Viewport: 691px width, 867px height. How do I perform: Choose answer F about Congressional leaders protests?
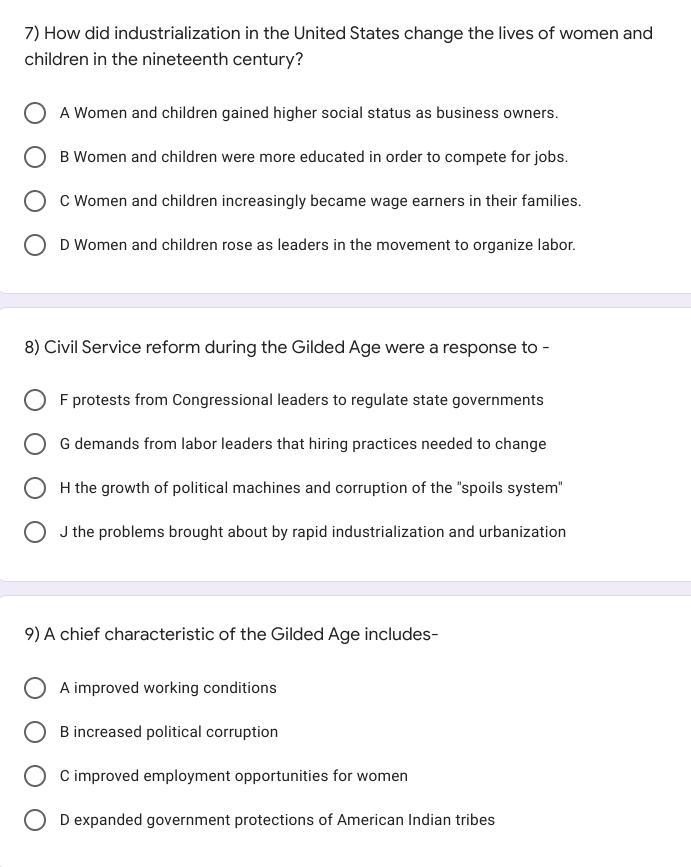point(34,400)
